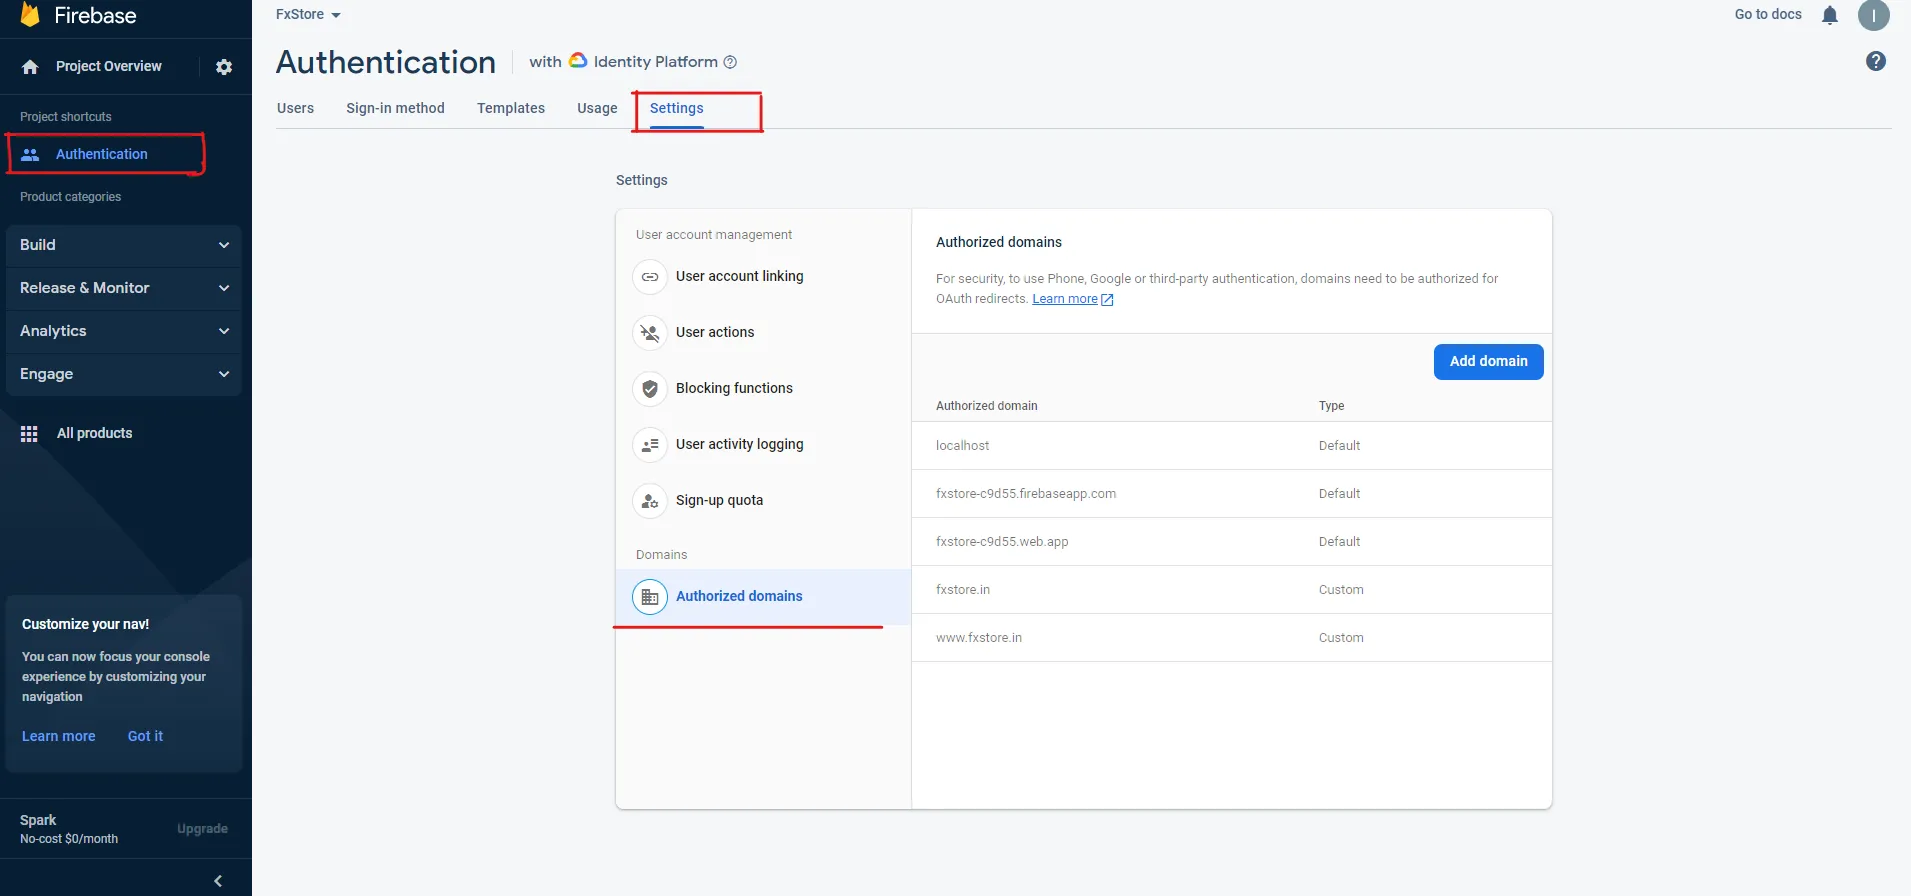
Task: Open project settings gear icon
Action: coord(224,67)
